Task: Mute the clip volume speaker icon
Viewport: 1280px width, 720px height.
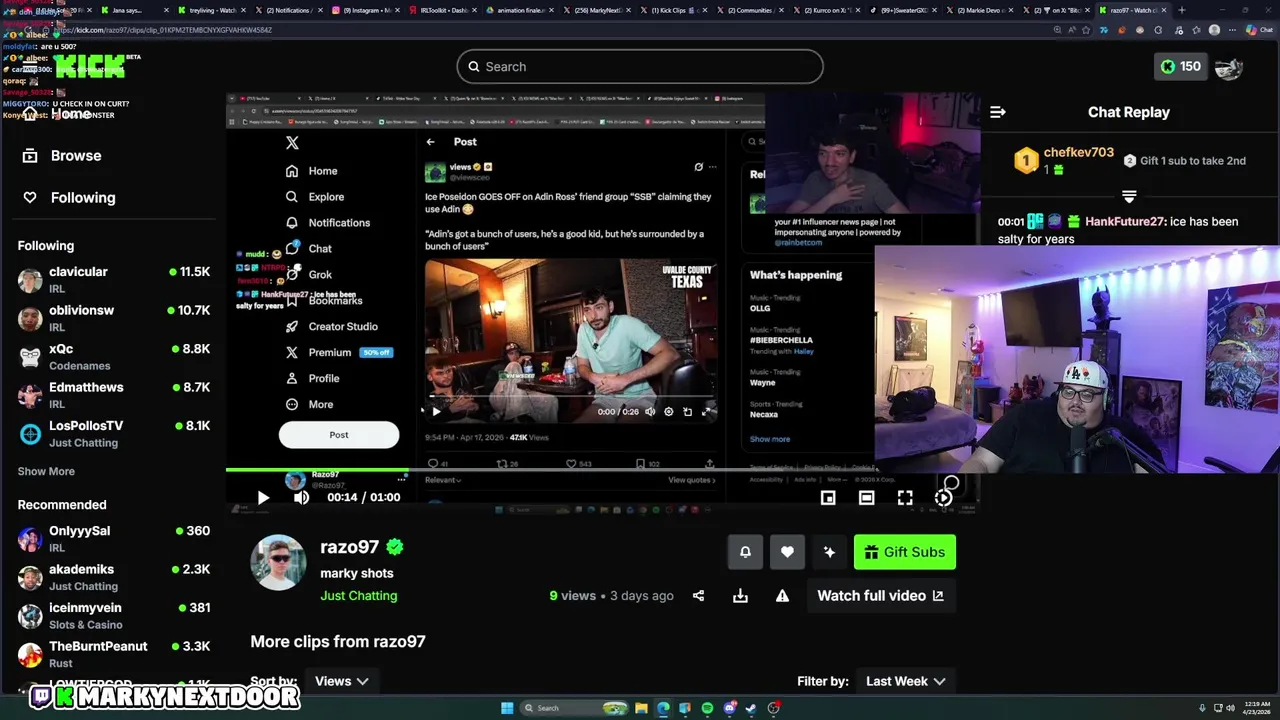Action: 301,497
